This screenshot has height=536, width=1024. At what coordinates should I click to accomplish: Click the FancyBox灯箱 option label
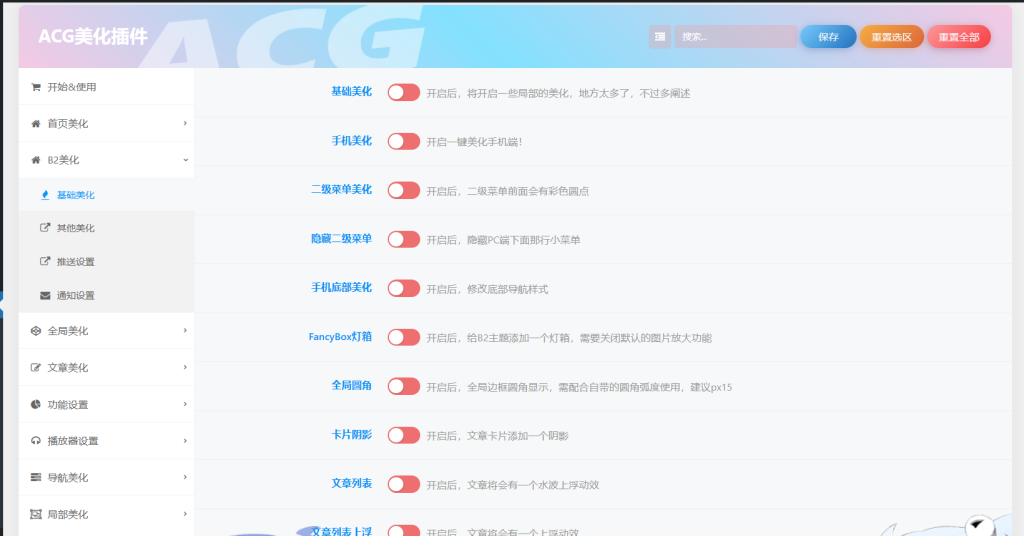point(340,336)
